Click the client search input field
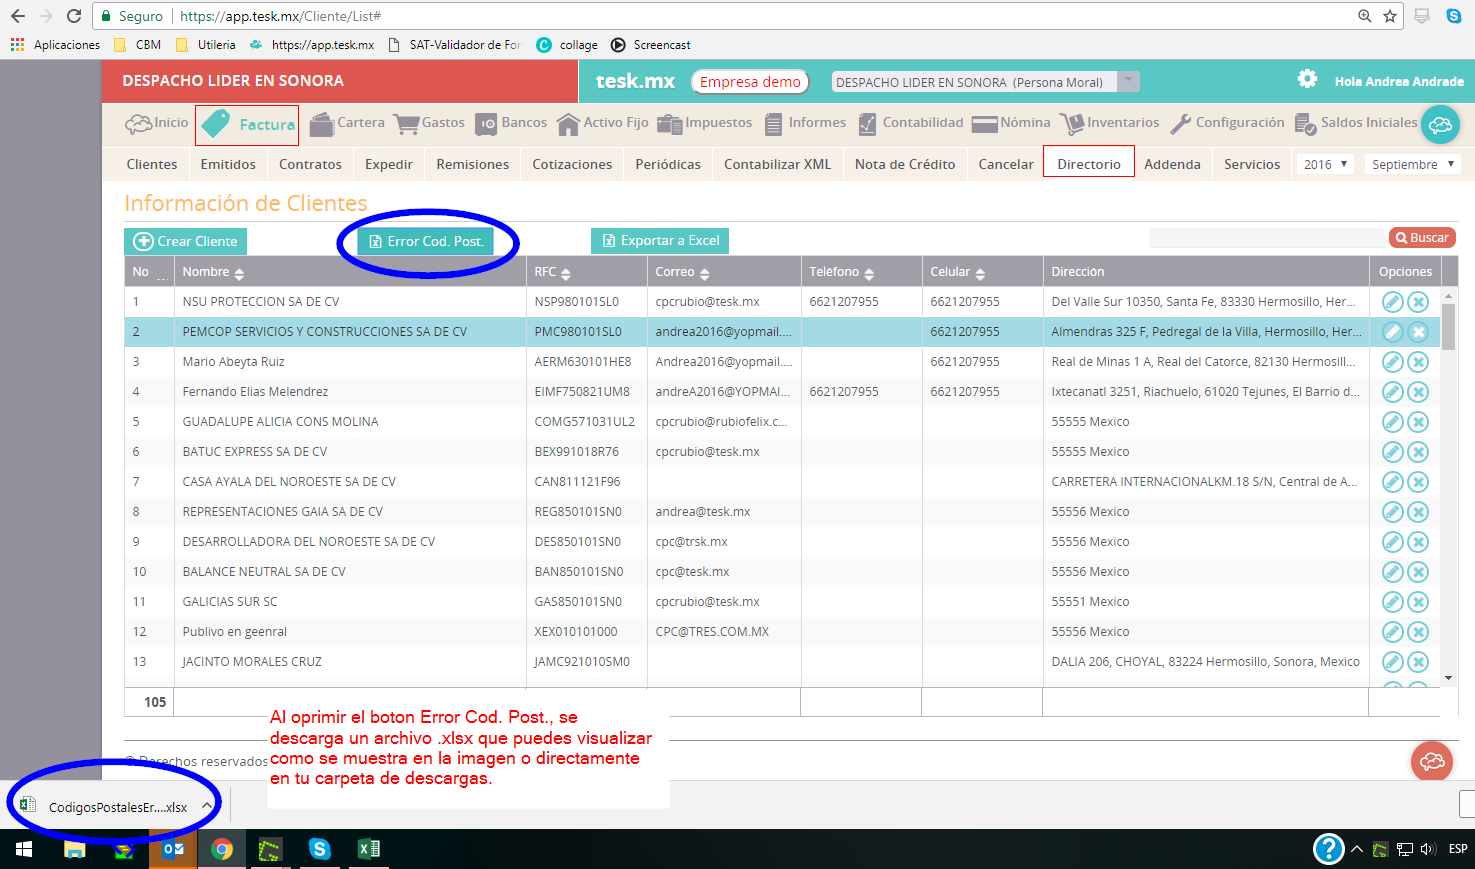The width and height of the screenshot is (1475, 869). 1267,238
